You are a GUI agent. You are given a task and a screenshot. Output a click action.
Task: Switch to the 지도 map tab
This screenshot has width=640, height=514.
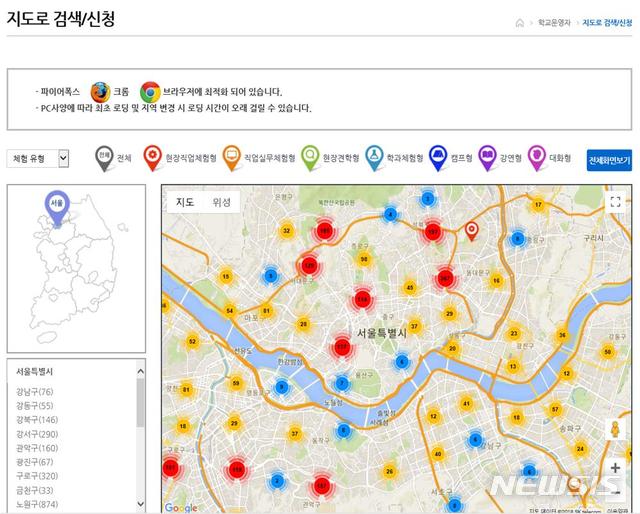coord(185,202)
